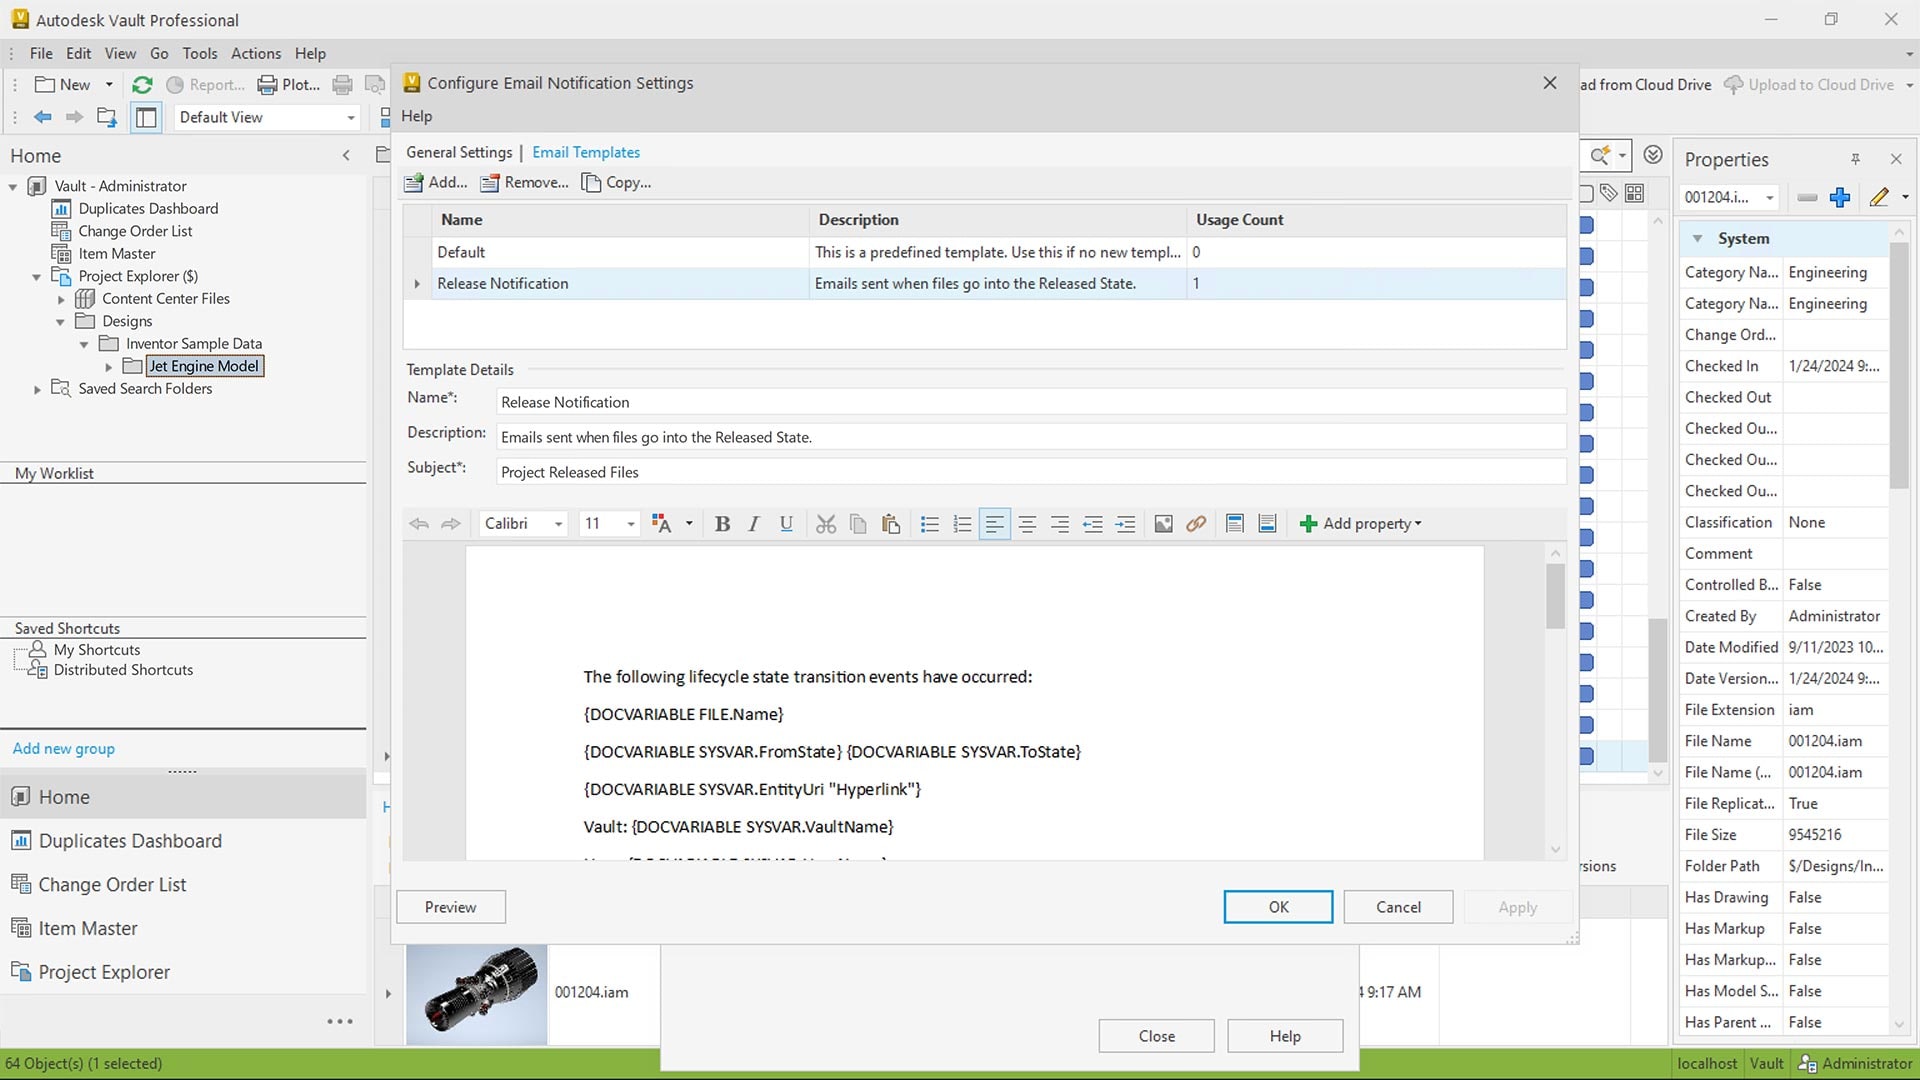Apply bulleted list formatting
The height and width of the screenshot is (1080, 1920).
929,524
